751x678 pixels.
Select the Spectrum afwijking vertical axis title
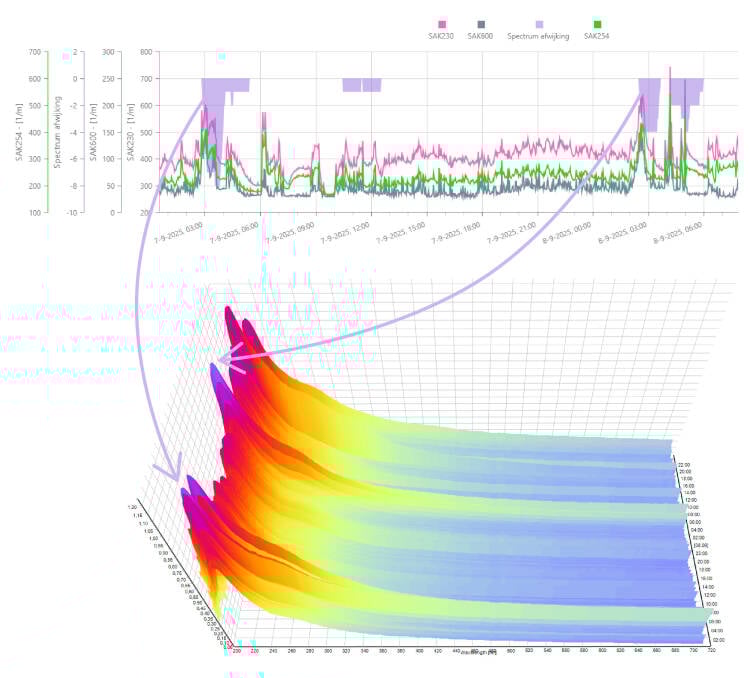pyautogui.click(x=59, y=131)
